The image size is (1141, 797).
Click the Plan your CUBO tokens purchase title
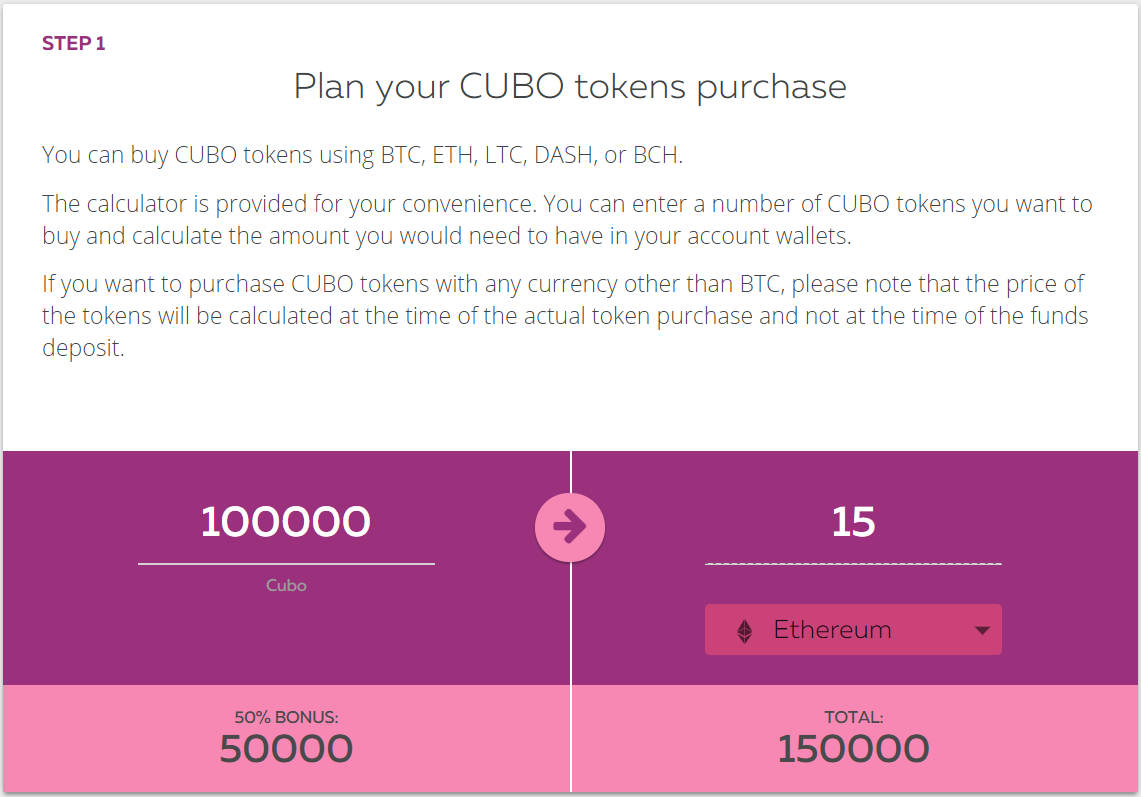(x=570, y=87)
